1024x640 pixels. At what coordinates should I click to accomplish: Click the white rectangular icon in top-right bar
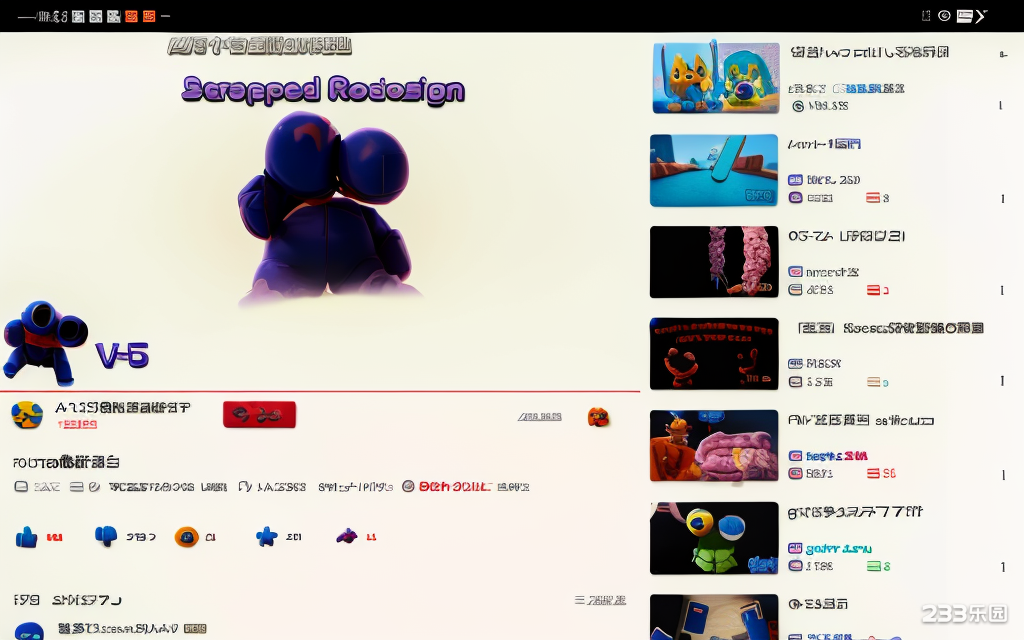[x=965, y=16]
